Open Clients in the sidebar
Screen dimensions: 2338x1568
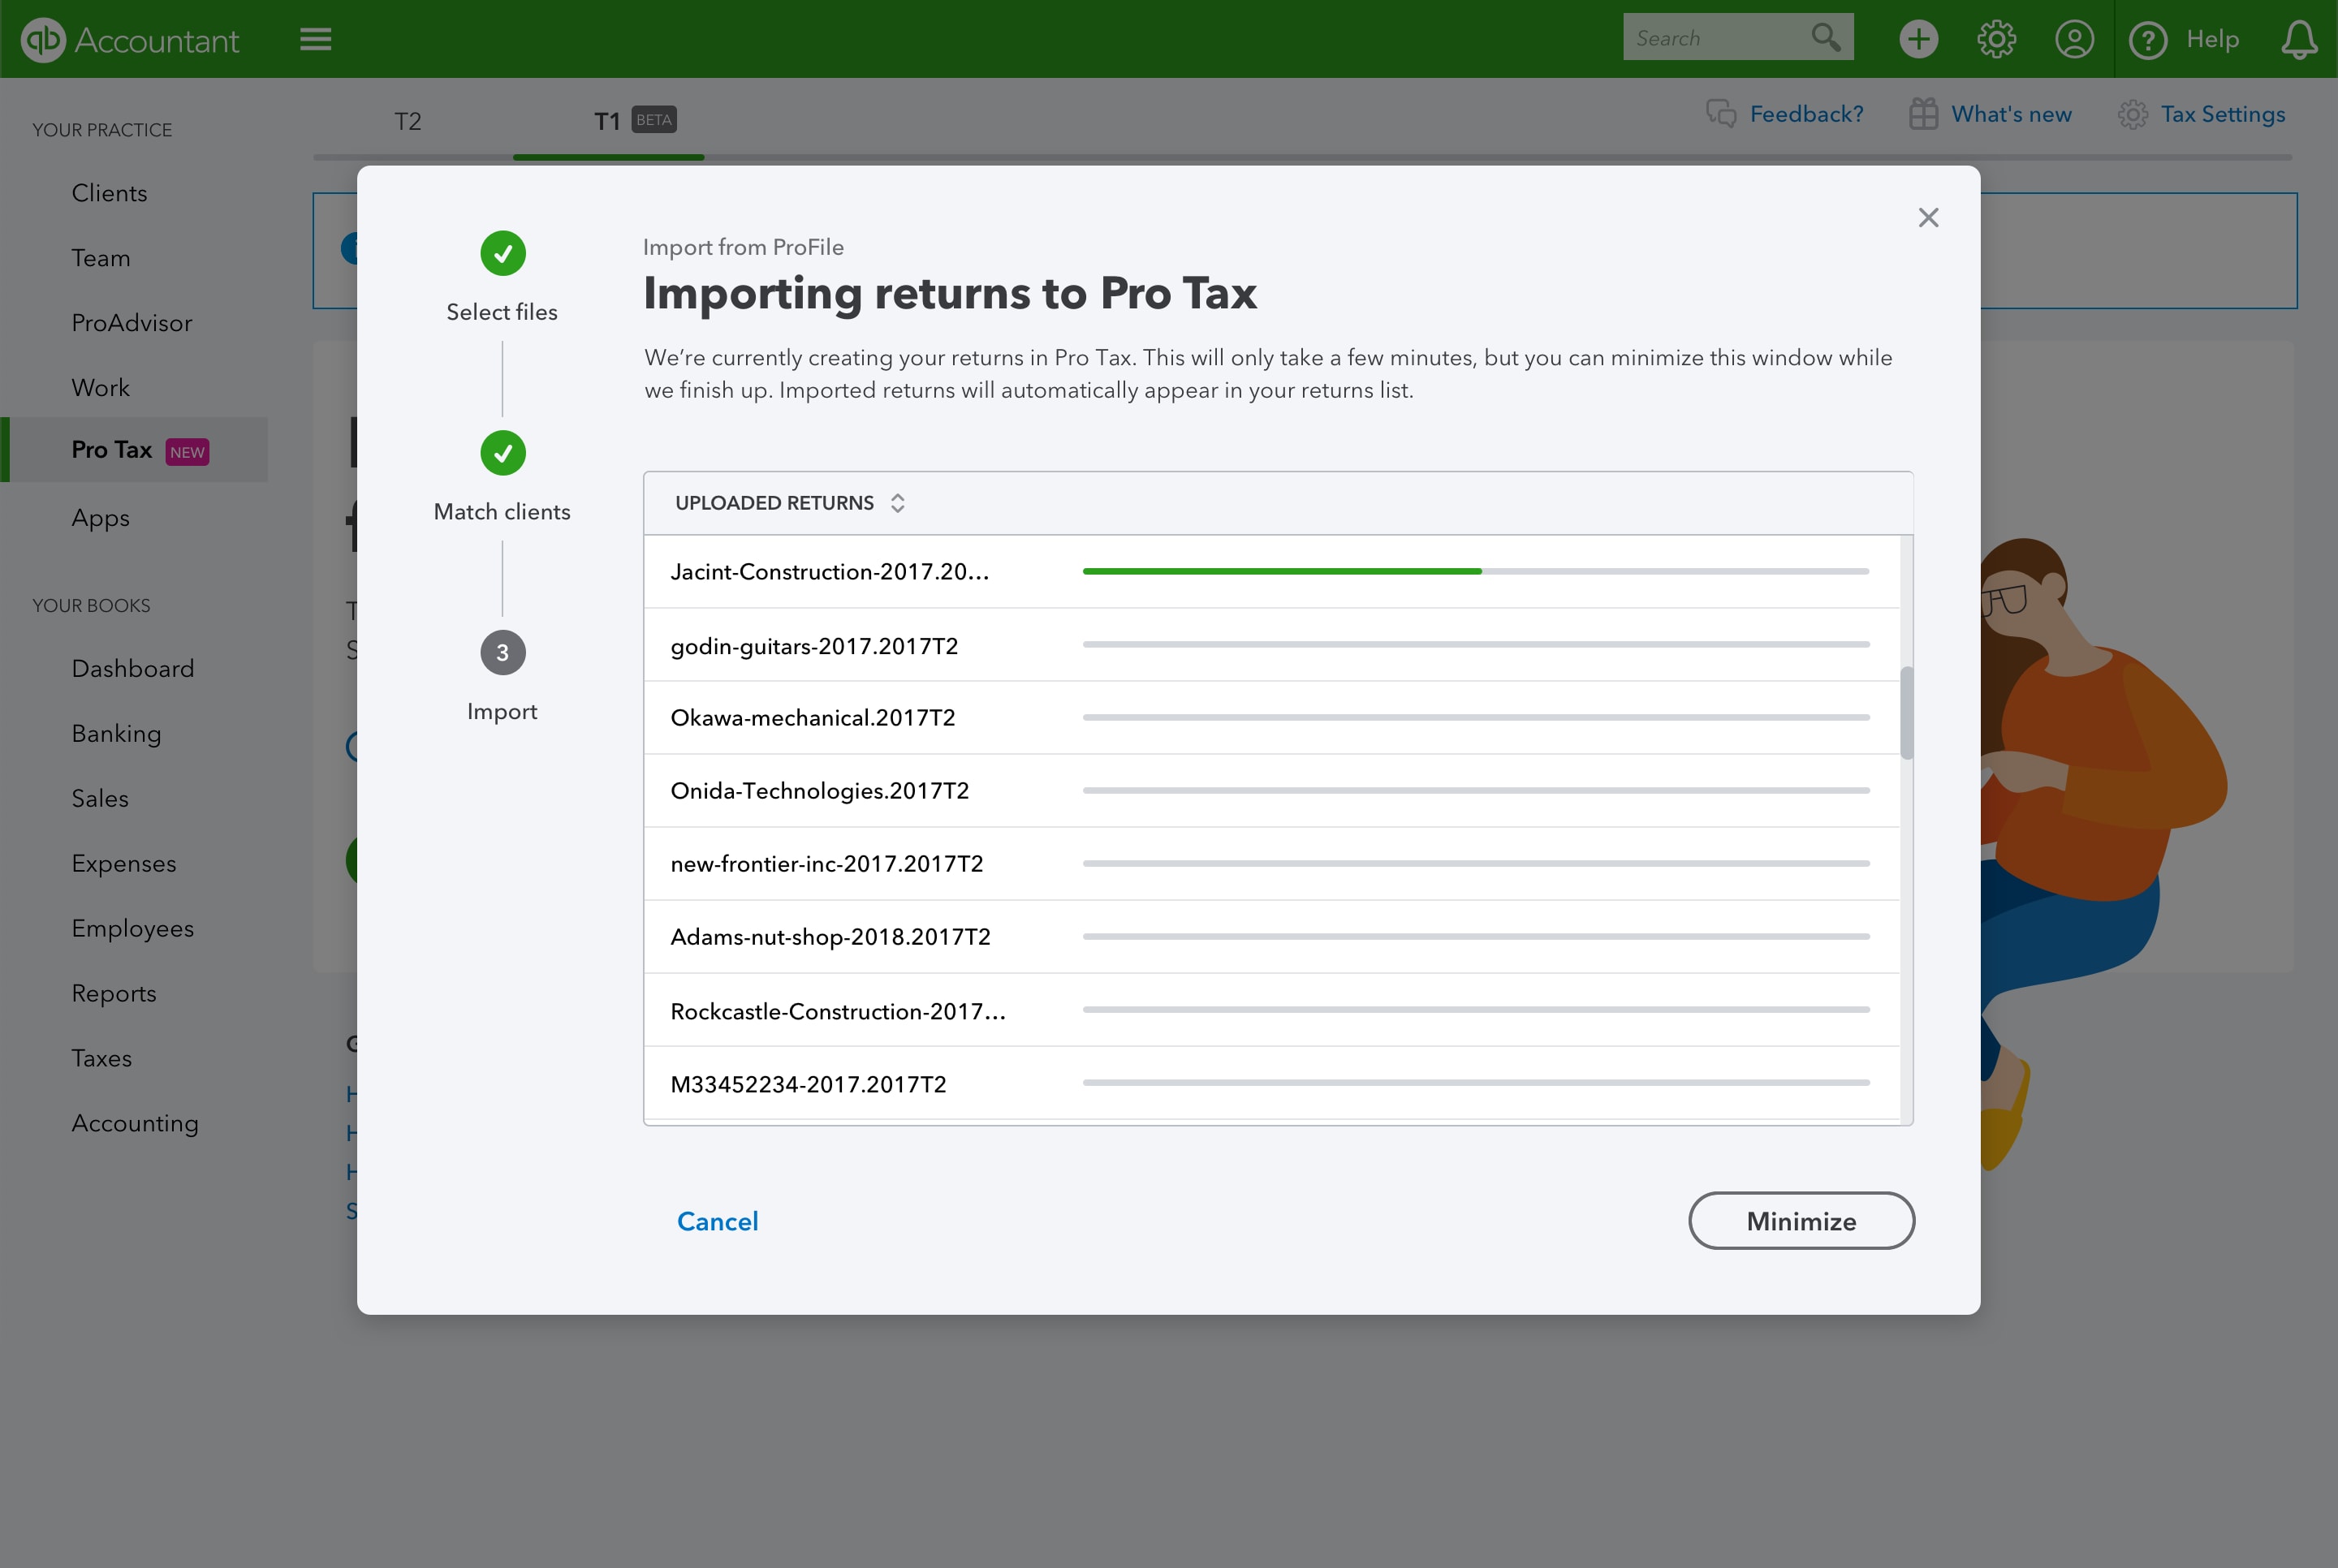[109, 193]
